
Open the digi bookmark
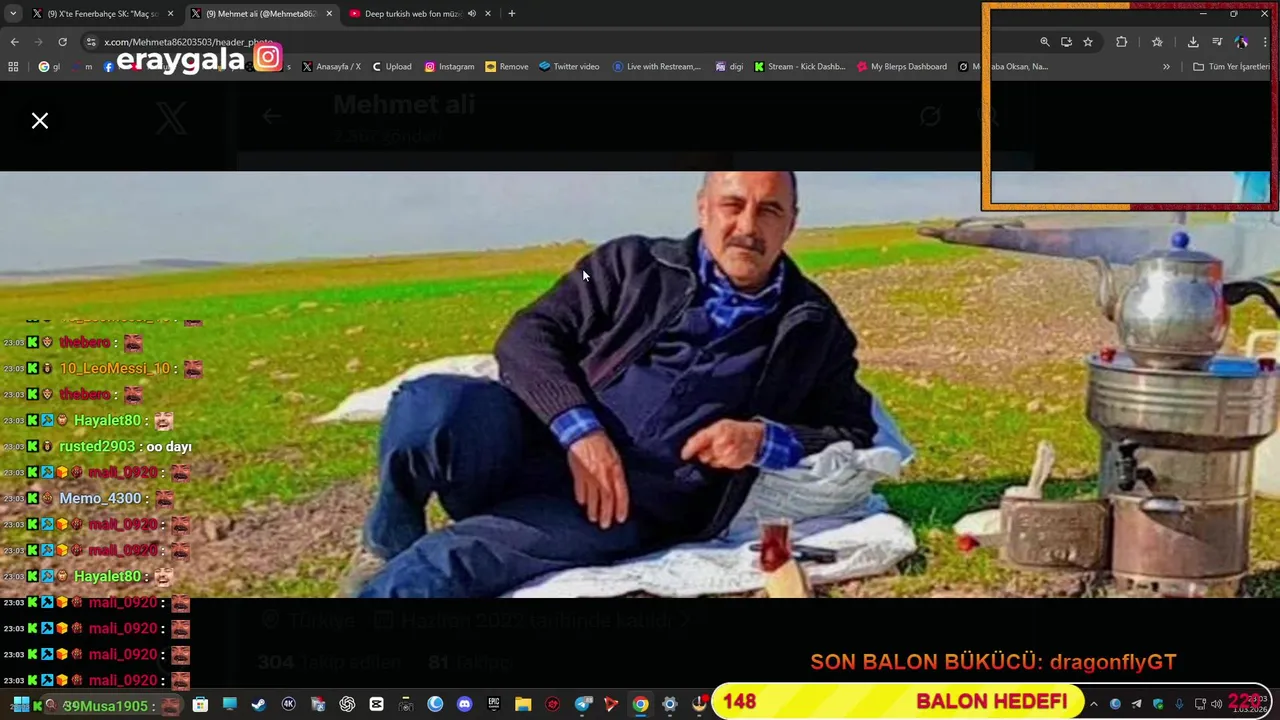[x=730, y=67]
